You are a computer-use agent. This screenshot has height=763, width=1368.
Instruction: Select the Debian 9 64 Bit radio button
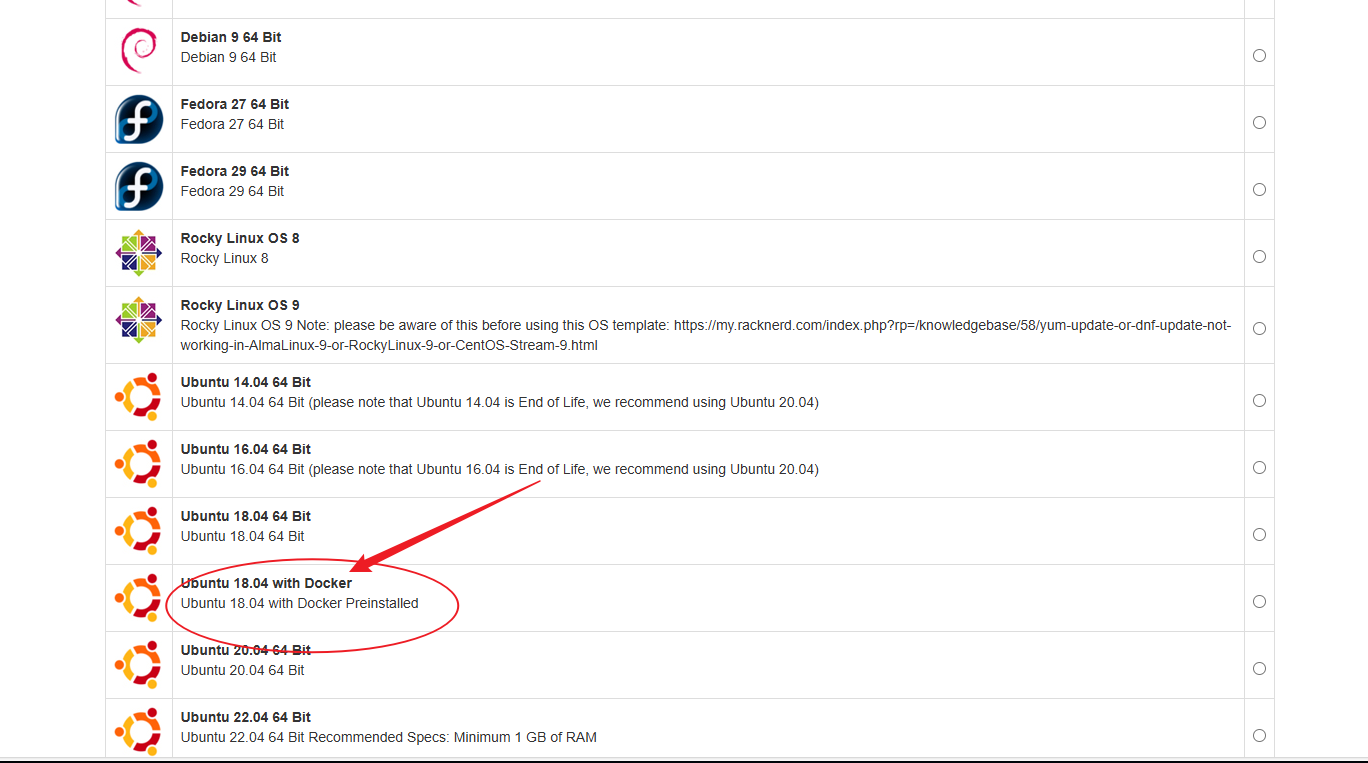[1259, 56]
